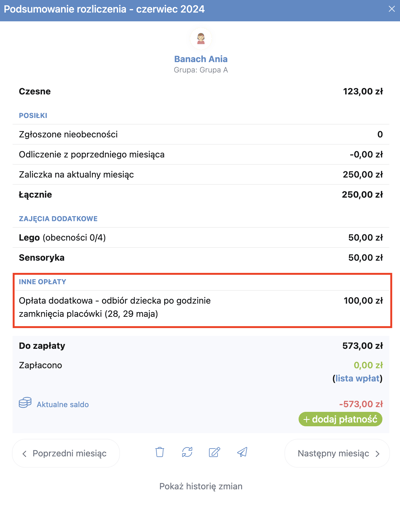Viewport: 400px width, 505px height.
Task: Click the Opłata dodatkowa fee entry
Action: coord(201,307)
